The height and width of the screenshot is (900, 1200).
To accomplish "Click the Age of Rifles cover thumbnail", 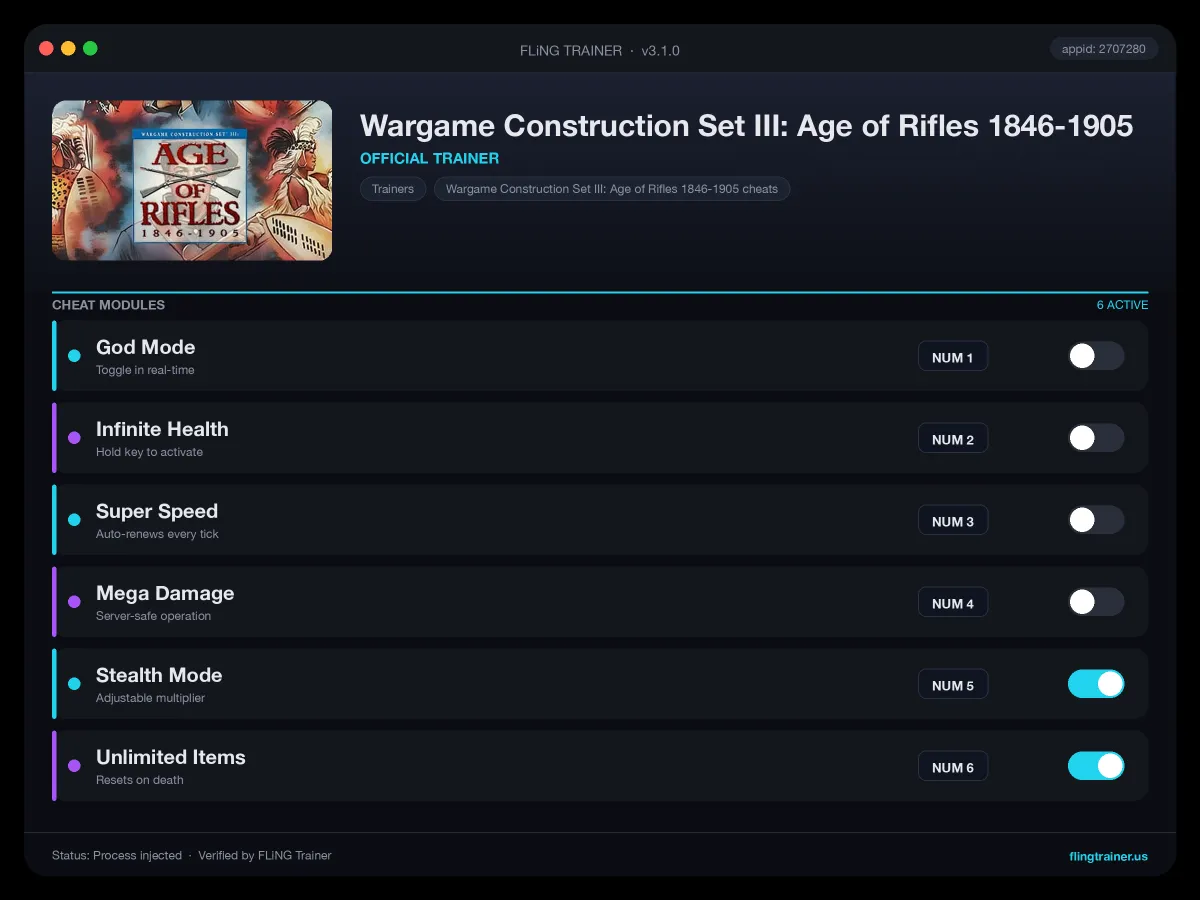I will [192, 180].
